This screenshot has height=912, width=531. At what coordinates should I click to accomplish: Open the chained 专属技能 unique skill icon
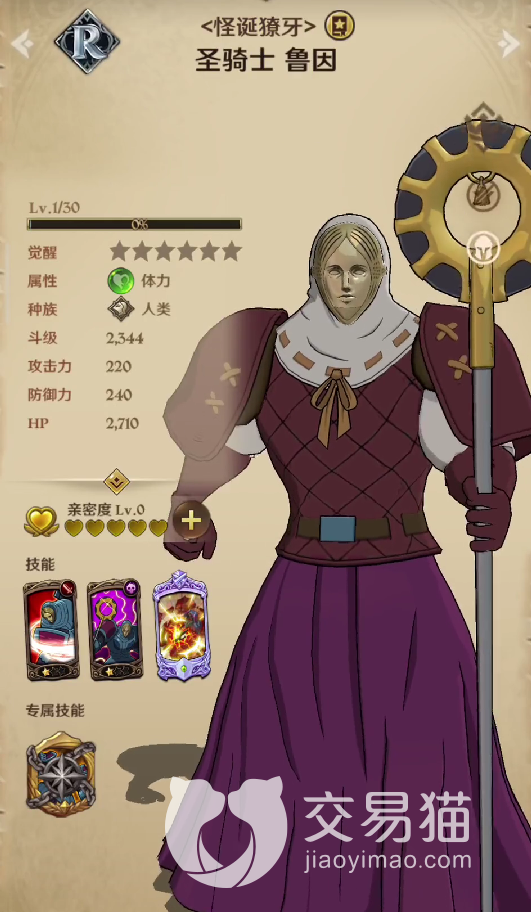tap(61, 774)
